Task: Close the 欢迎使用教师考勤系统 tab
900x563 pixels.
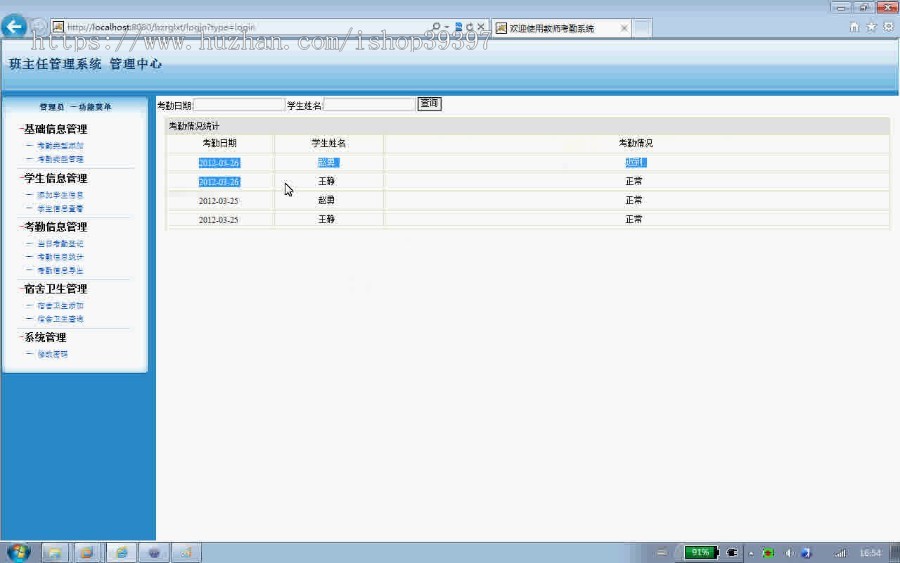Action: pos(624,28)
